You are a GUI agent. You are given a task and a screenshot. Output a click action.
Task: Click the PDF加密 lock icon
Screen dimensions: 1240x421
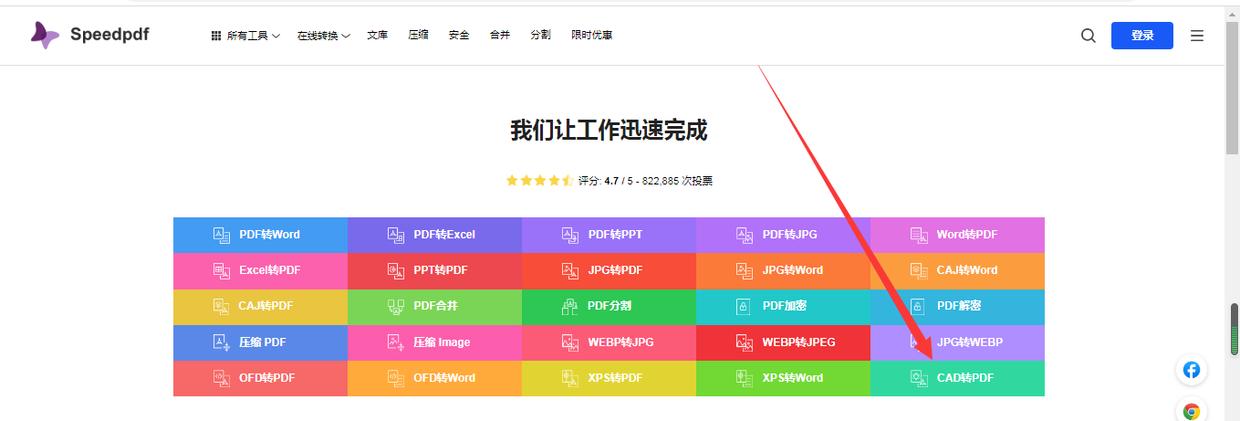point(745,306)
